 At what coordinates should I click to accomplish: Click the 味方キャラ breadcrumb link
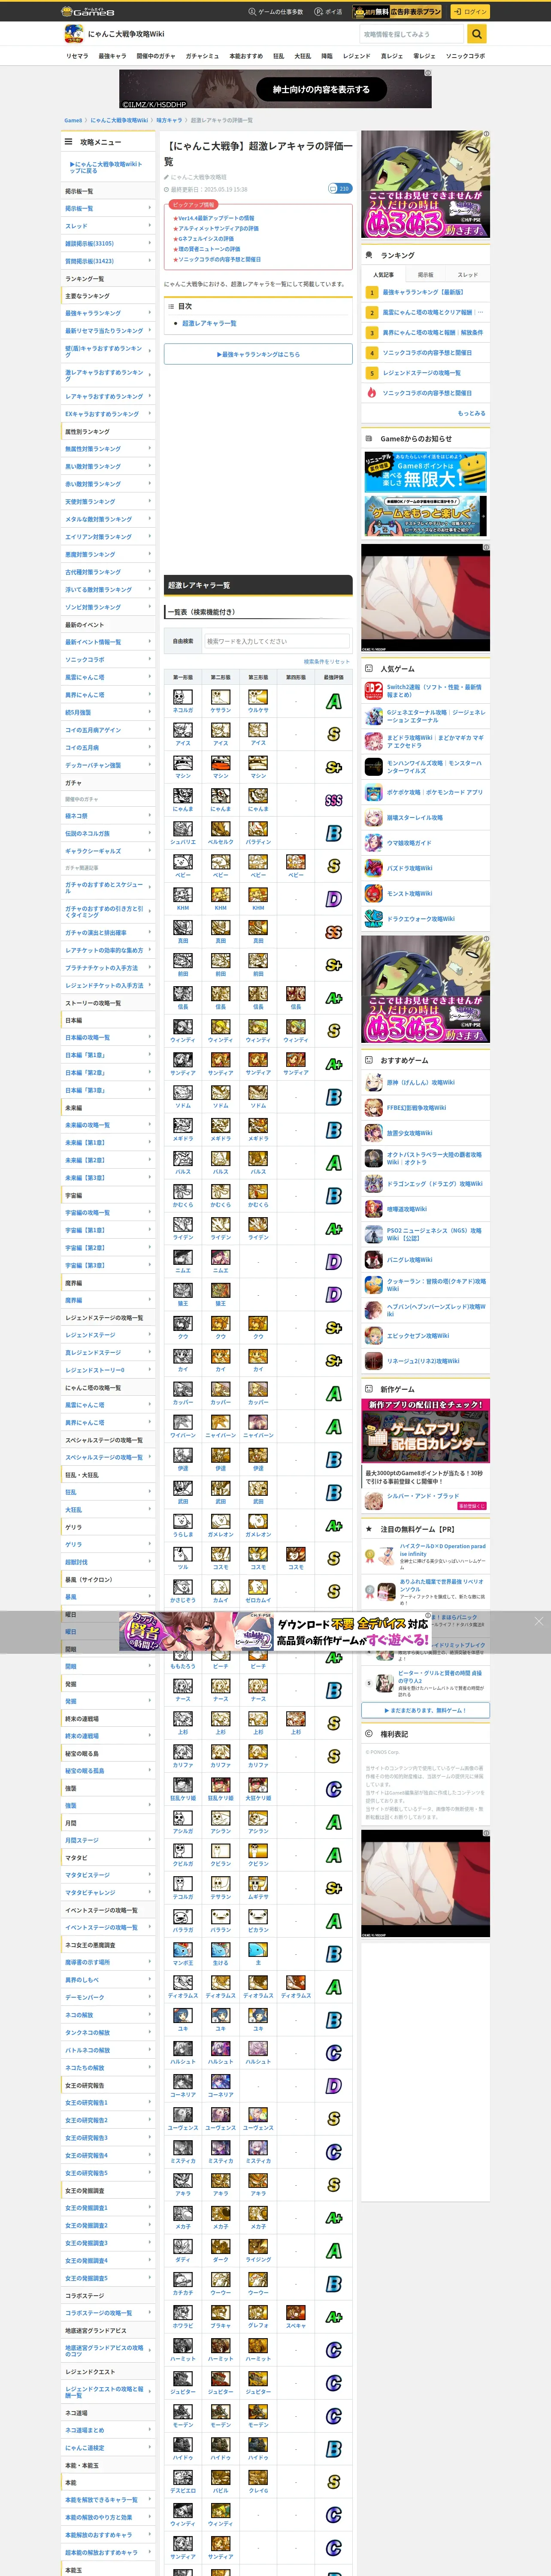(169, 120)
